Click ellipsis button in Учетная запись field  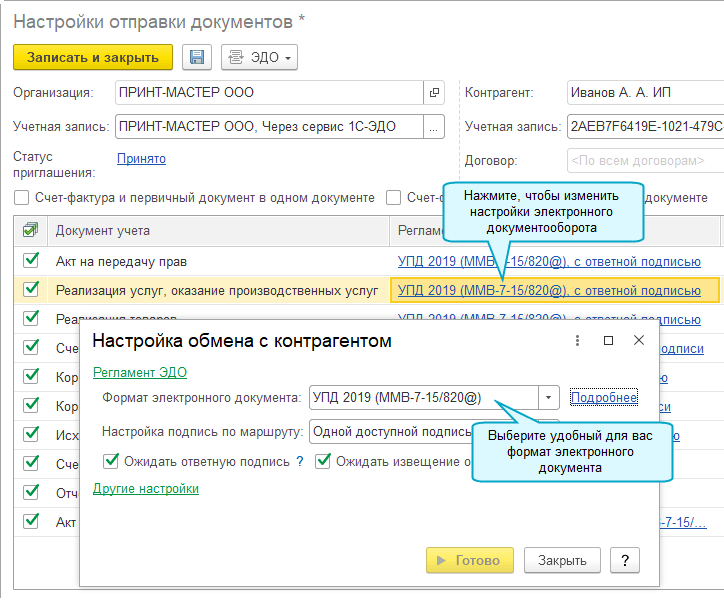pos(434,127)
